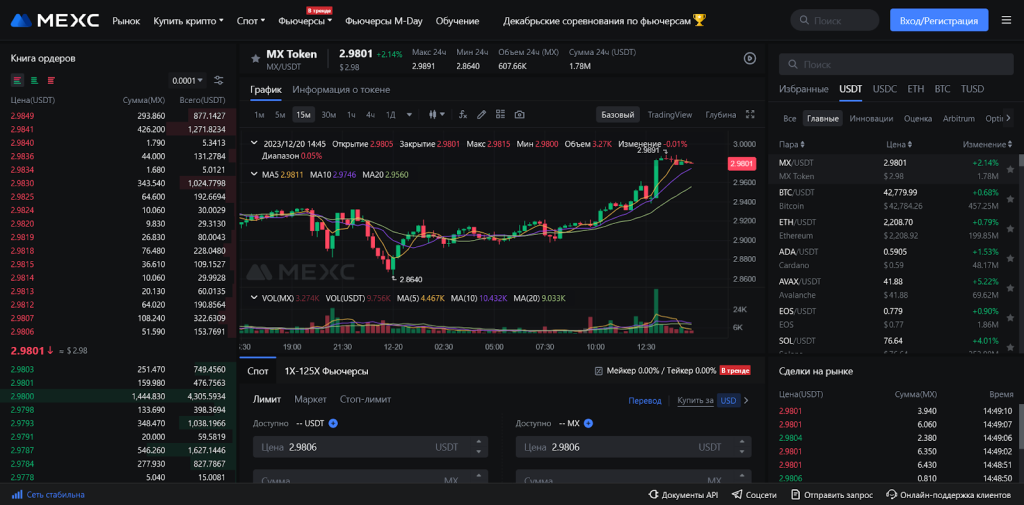Open the Купить крипто dropdown menu
This screenshot has height=505, width=1024.
coord(188,21)
